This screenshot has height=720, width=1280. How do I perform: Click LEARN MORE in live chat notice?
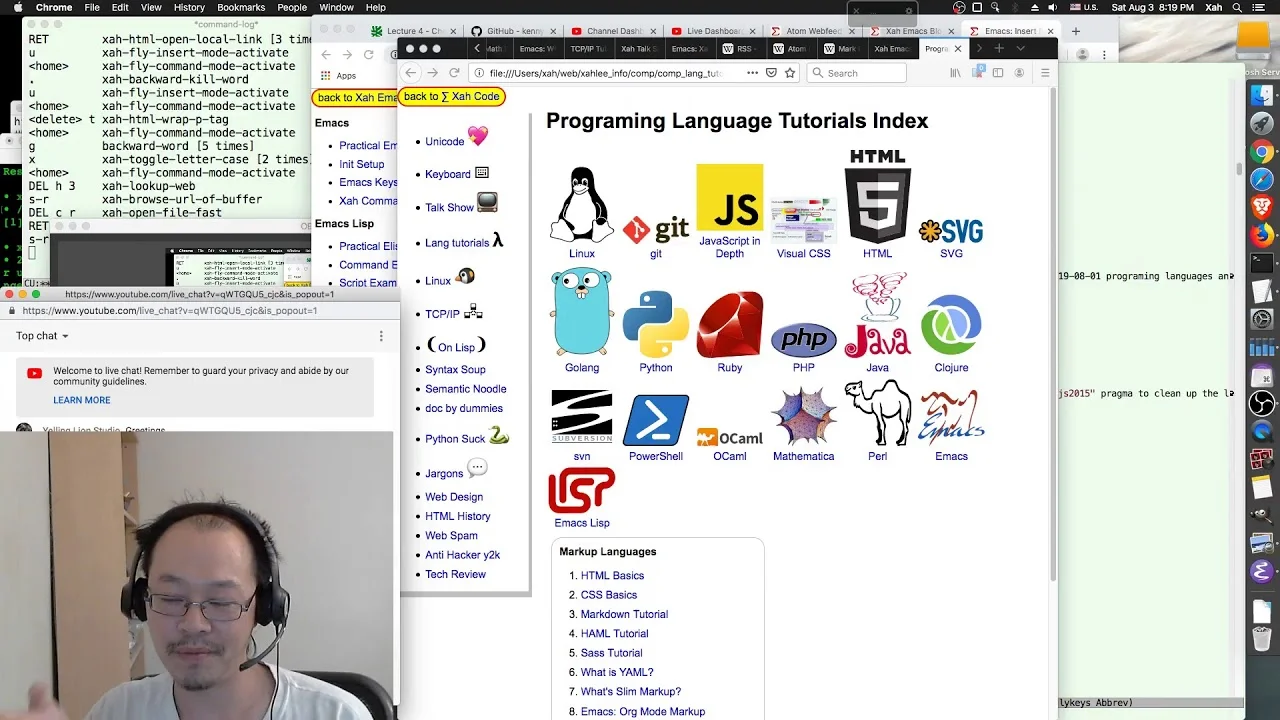(x=82, y=400)
